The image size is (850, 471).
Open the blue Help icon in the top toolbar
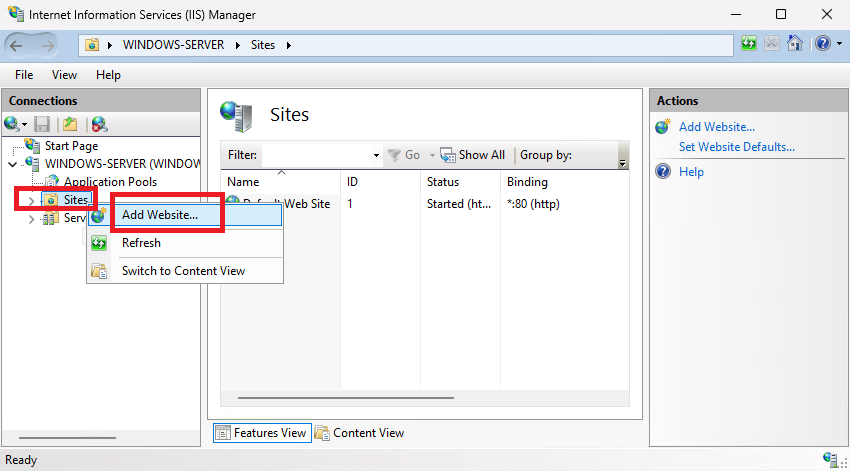(x=823, y=43)
